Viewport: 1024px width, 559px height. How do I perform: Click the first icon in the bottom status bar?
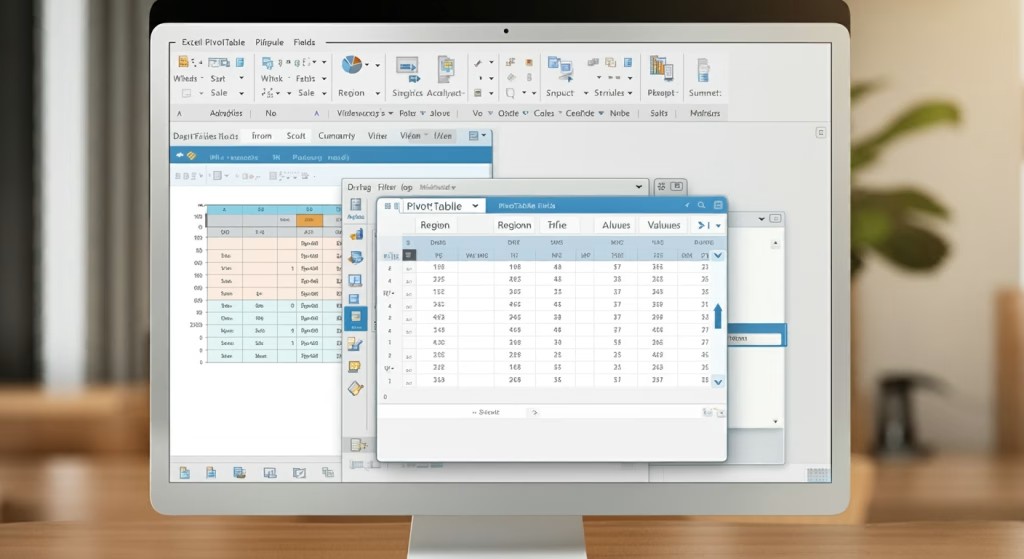pyautogui.click(x=184, y=472)
